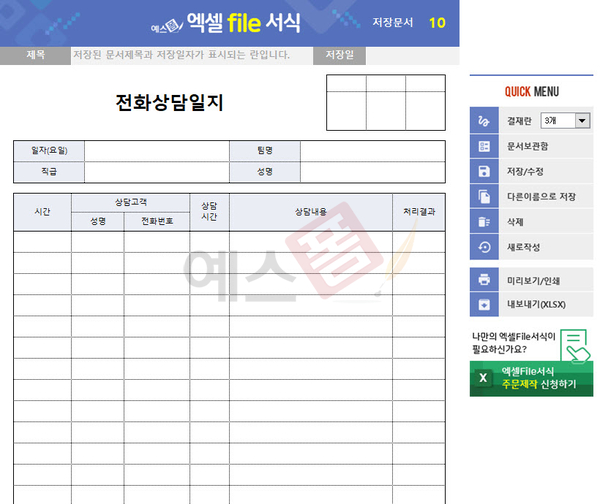Image resolution: width=600 pixels, height=504 pixels.
Task: Click the 전화번호 column header
Action: pos(157,221)
